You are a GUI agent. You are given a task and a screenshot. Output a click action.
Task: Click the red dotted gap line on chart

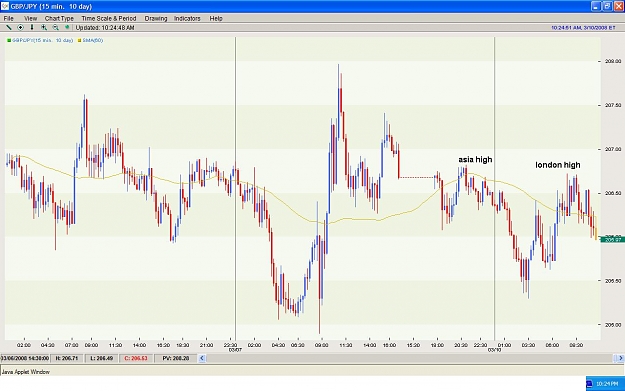coord(417,177)
